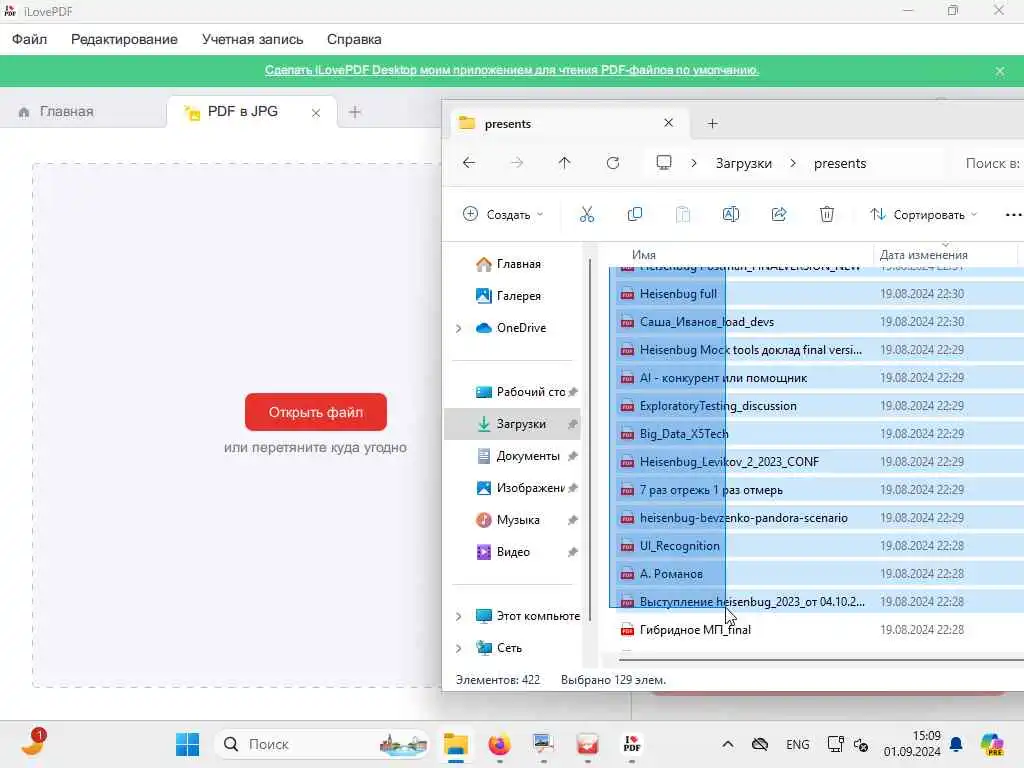The image size is (1024, 768).
Task: Expand the OneDrive tree node
Action: [x=458, y=328]
